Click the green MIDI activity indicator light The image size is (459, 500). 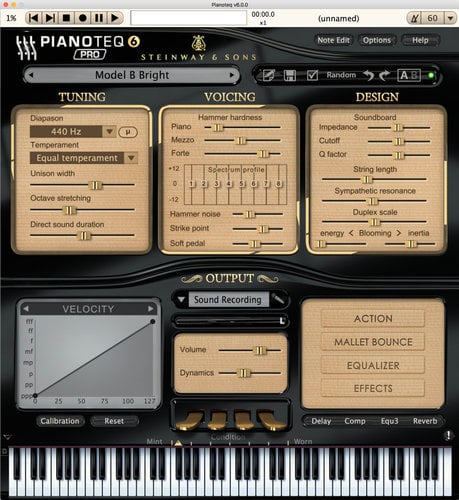pyautogui.click(x=431, y=76)
